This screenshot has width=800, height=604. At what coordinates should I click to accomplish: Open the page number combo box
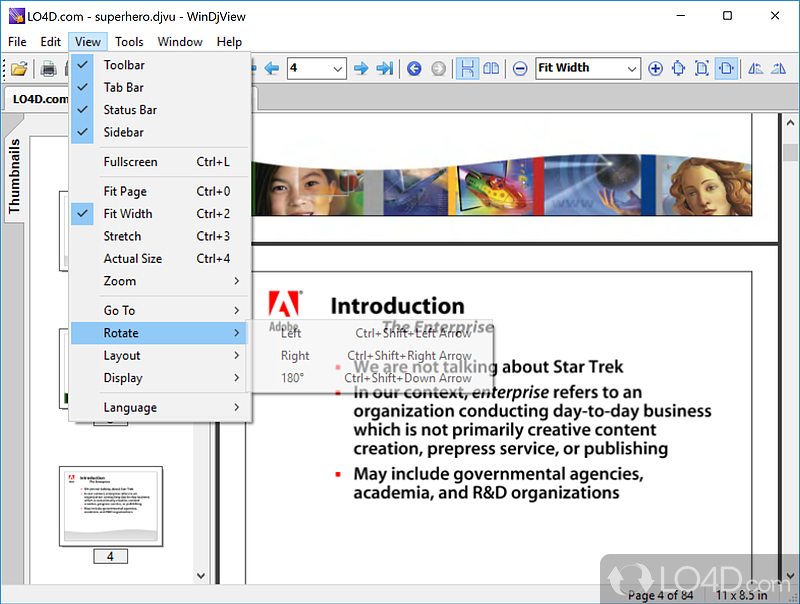317,68
